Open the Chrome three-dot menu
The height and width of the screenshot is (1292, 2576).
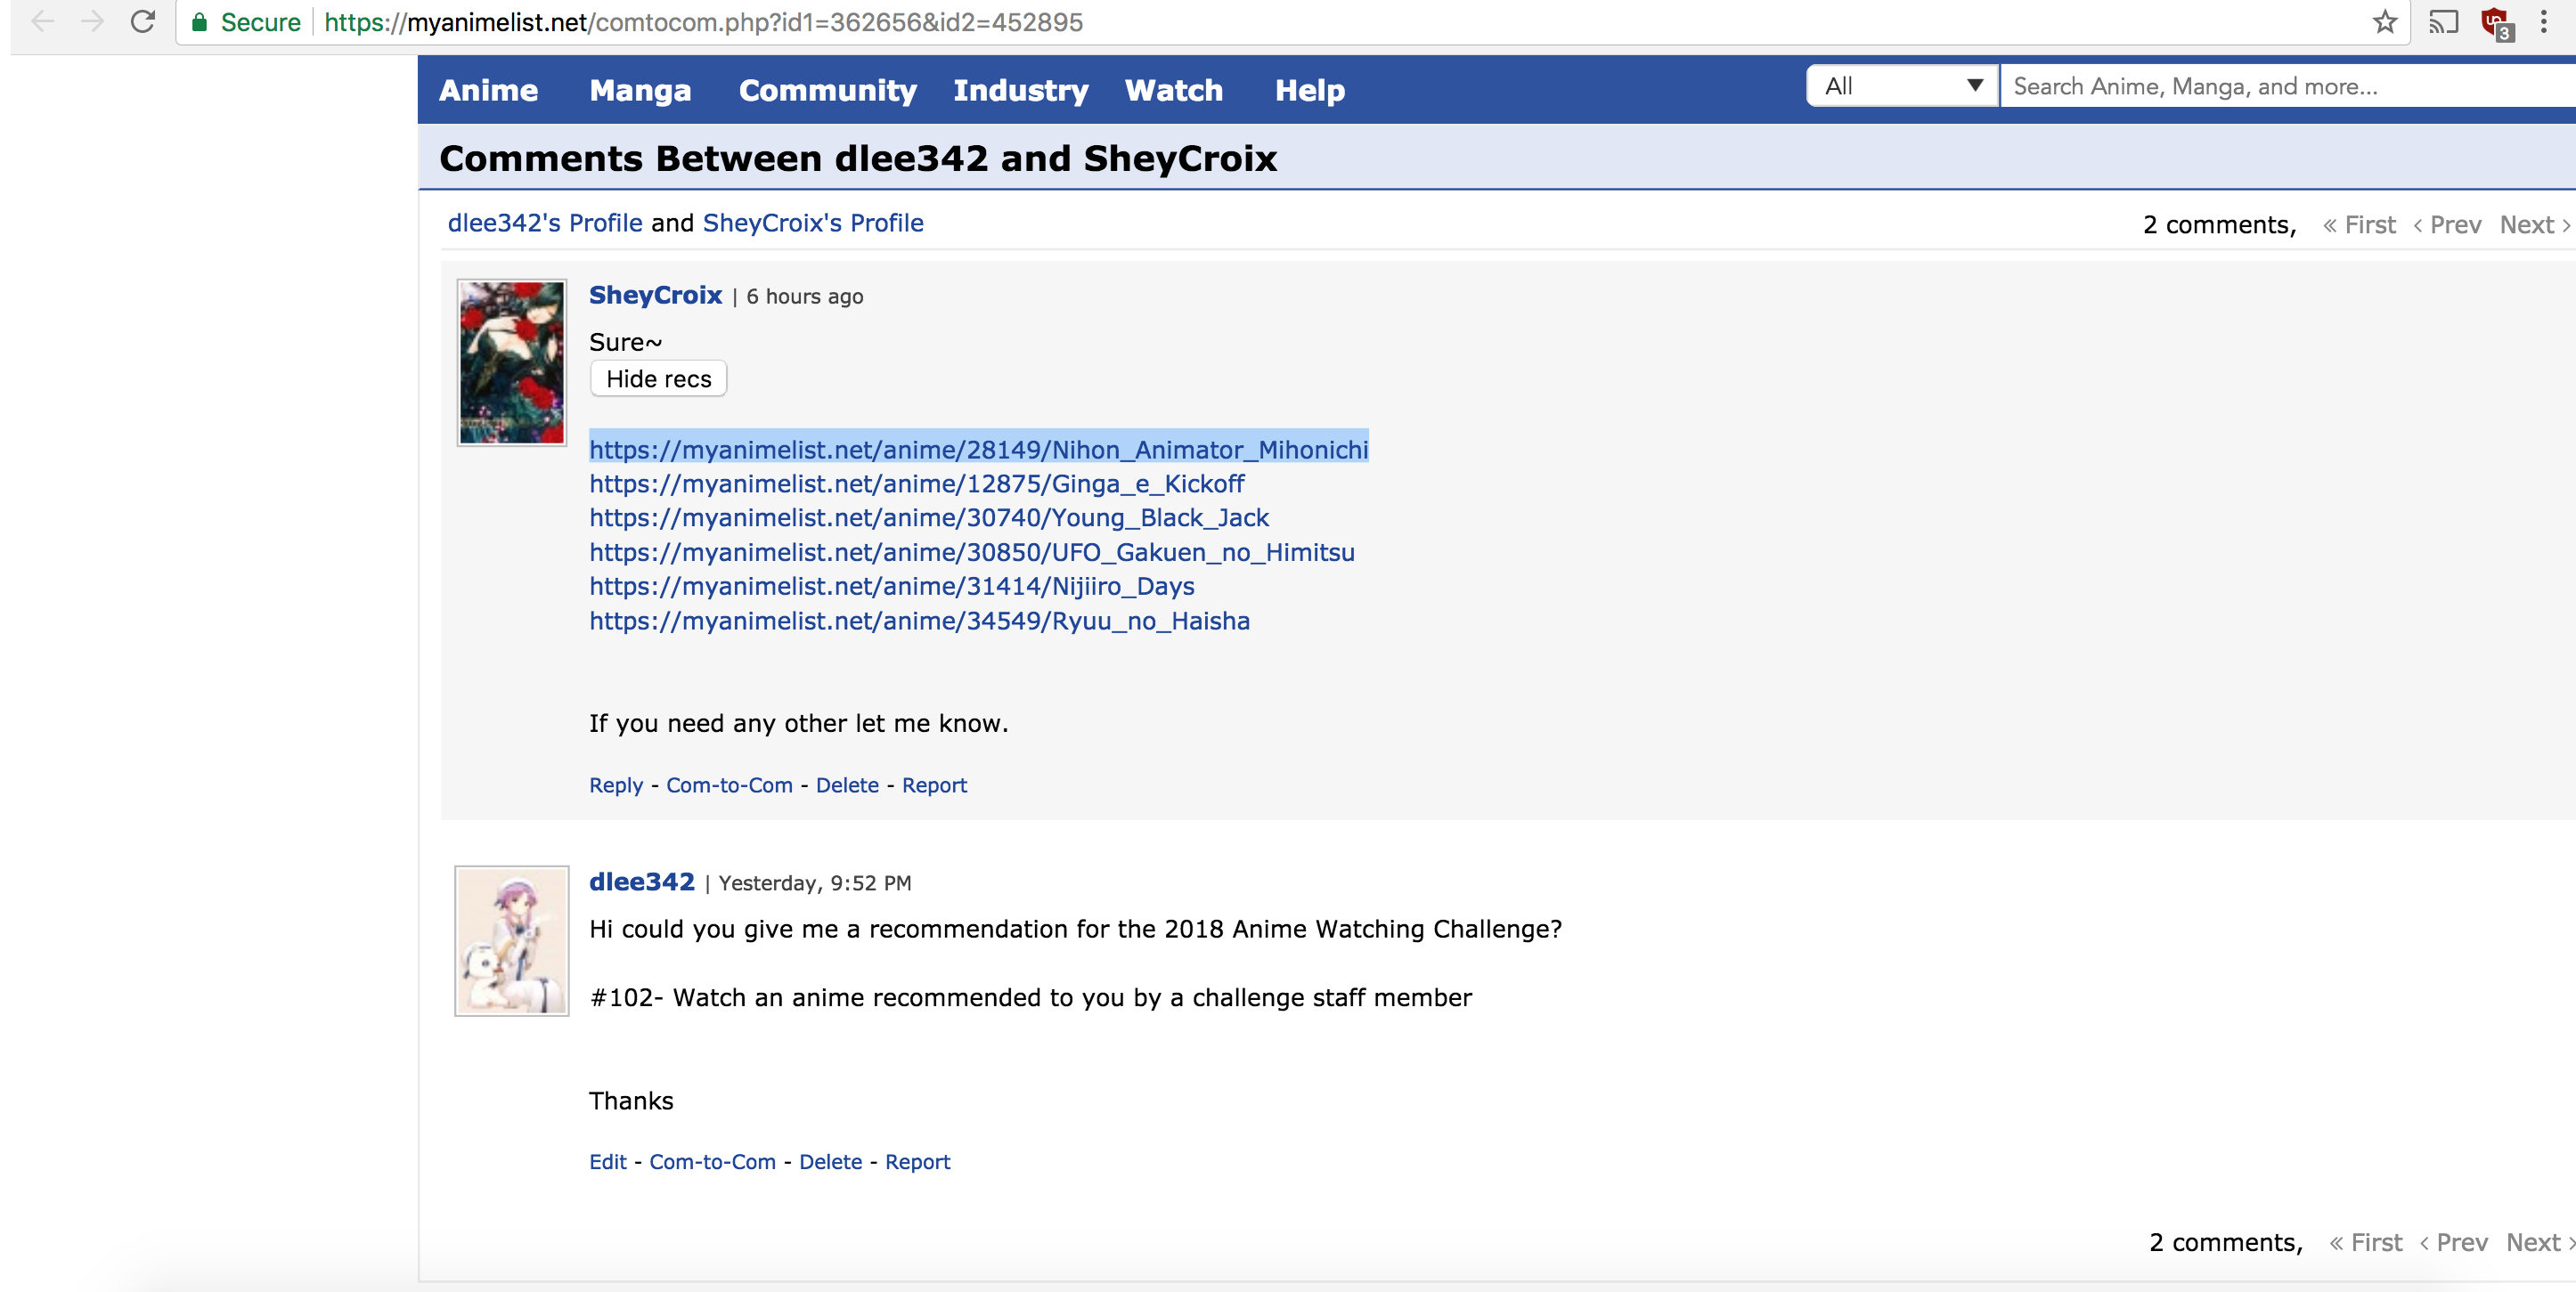coord(2544,21)
